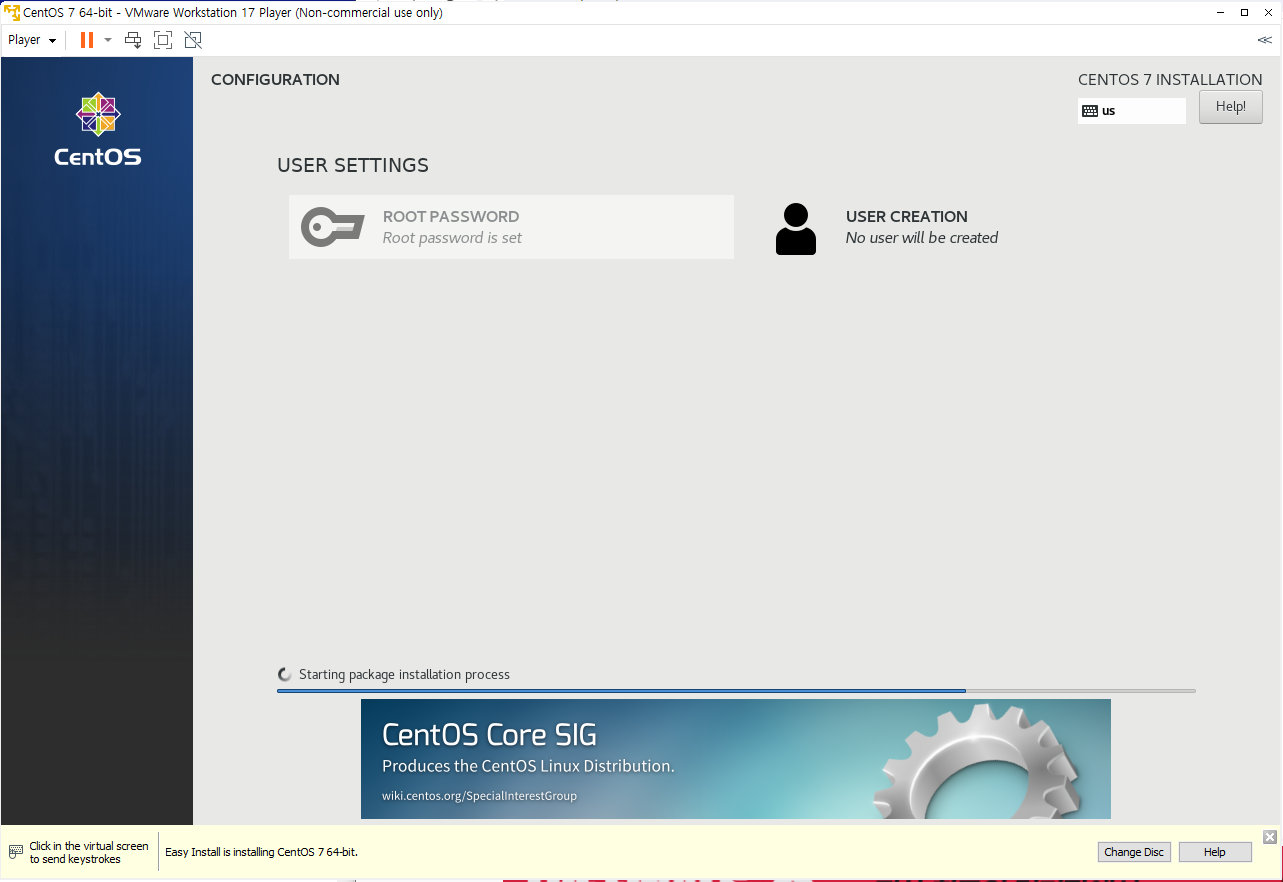Send Ctrl+Alt+Del to the virtual machine
The image size is (1283, 882).
click(133, 40)
